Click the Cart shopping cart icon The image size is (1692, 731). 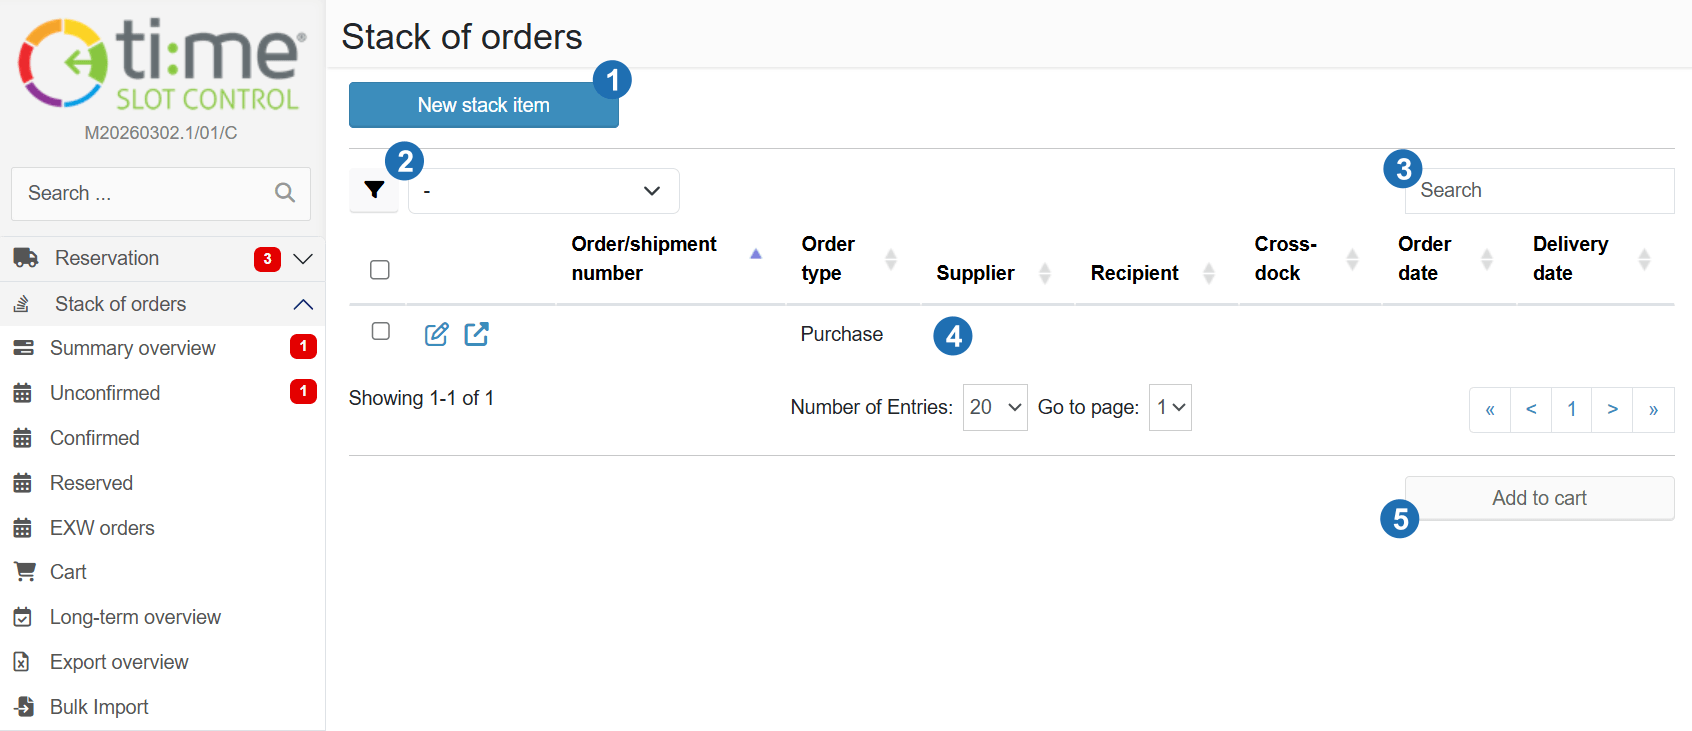point(24,572)
